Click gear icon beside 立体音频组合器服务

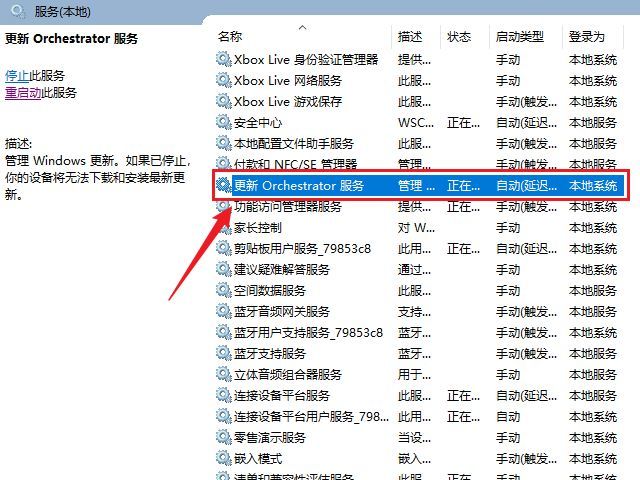tap(224, 374)
